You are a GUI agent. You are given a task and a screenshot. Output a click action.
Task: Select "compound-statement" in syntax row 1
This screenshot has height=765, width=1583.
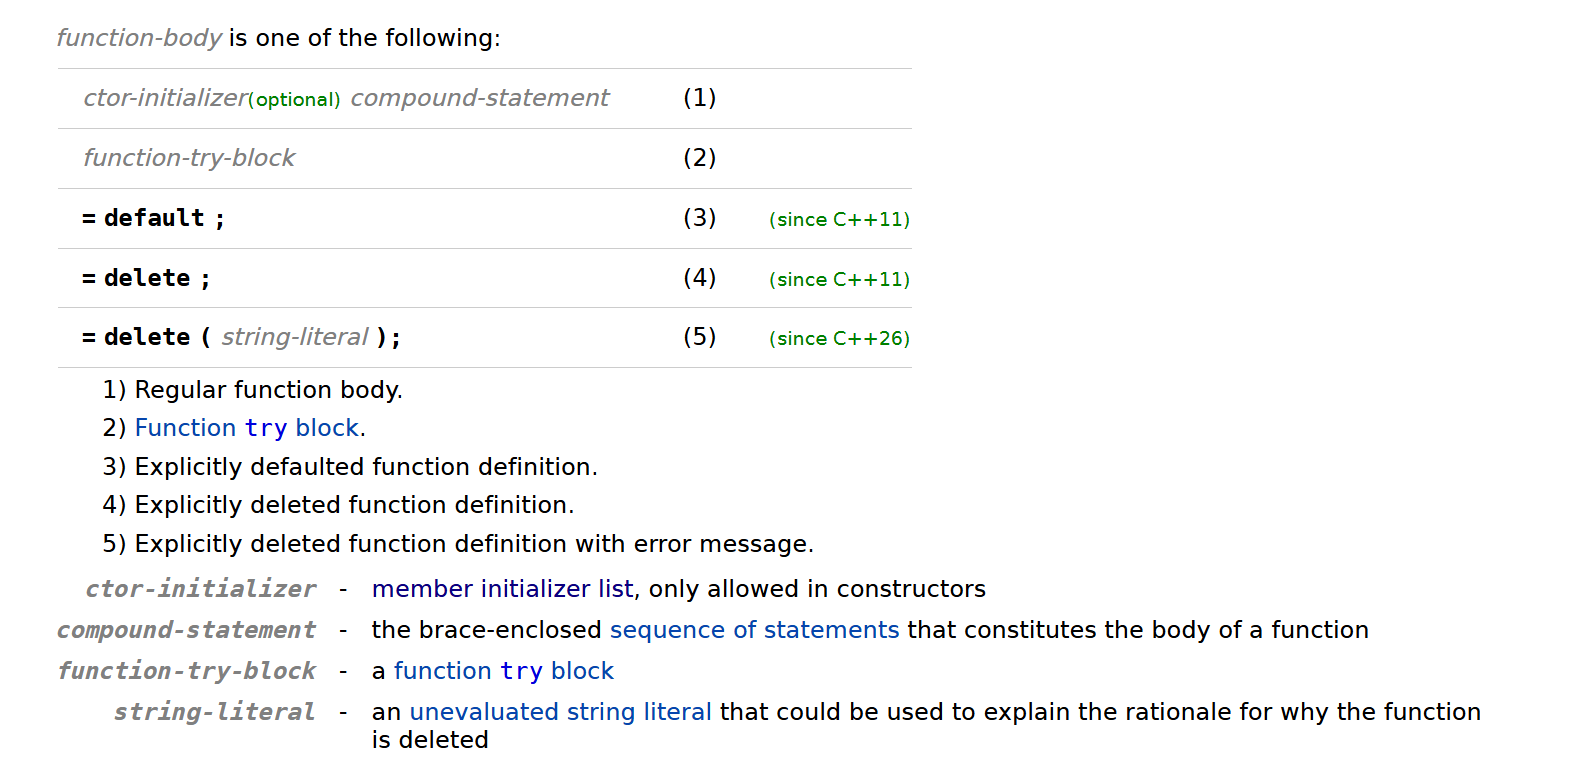(479, 98)
